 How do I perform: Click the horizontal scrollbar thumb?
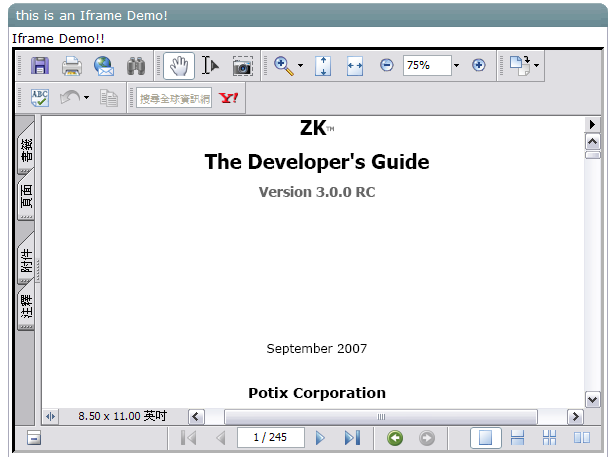click(381, 417)
